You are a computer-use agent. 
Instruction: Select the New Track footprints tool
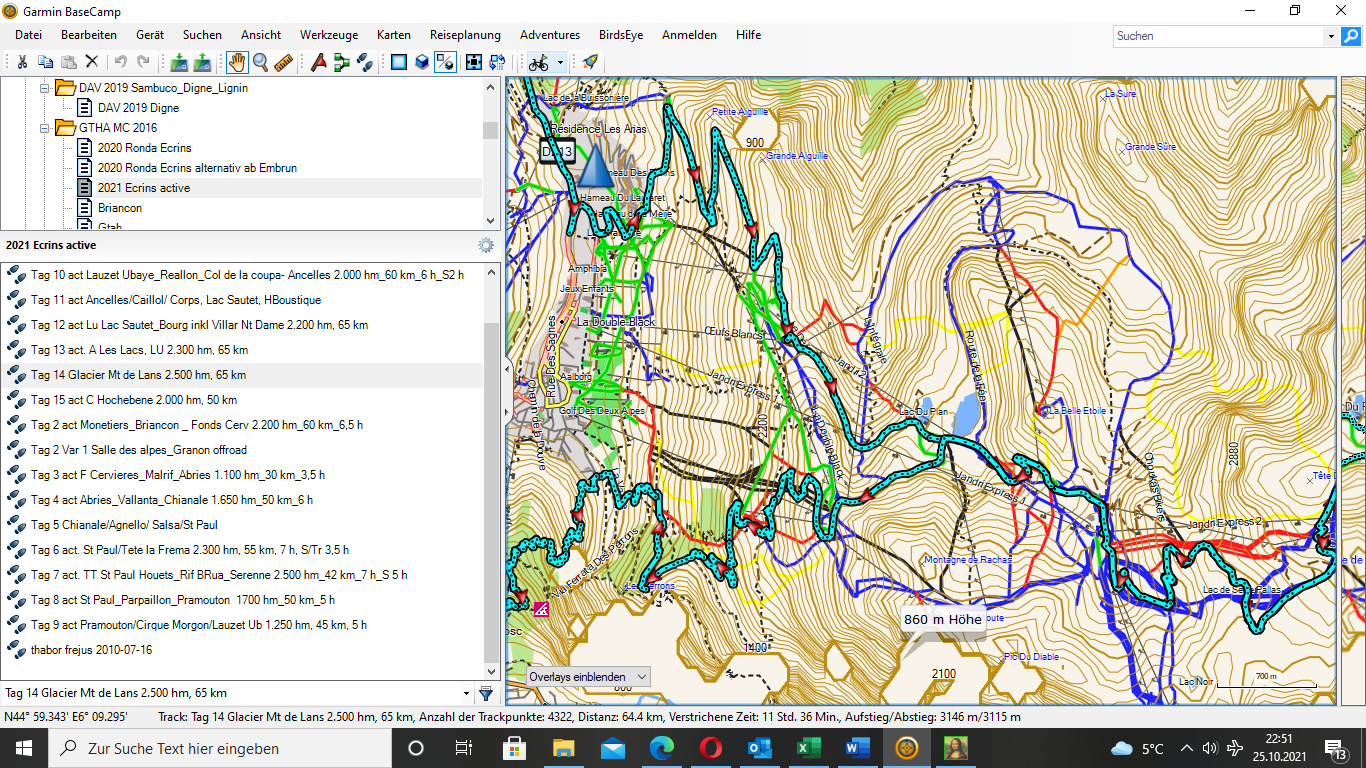click(x=365, y=62)
